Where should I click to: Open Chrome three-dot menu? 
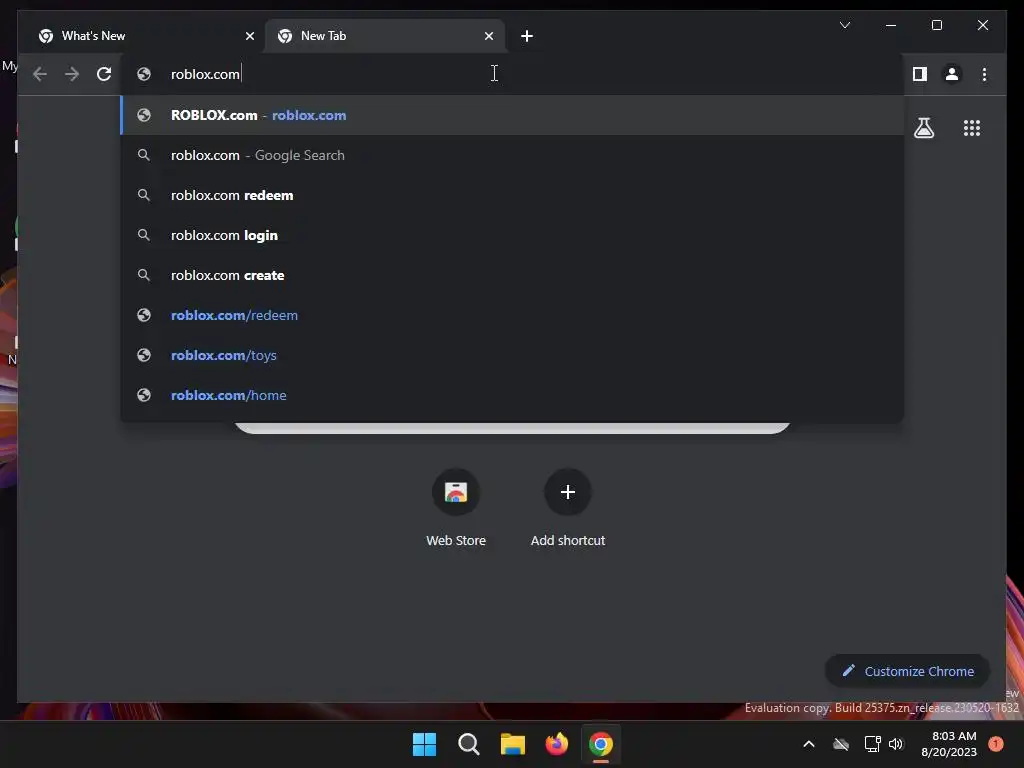(x=984, y=74)
